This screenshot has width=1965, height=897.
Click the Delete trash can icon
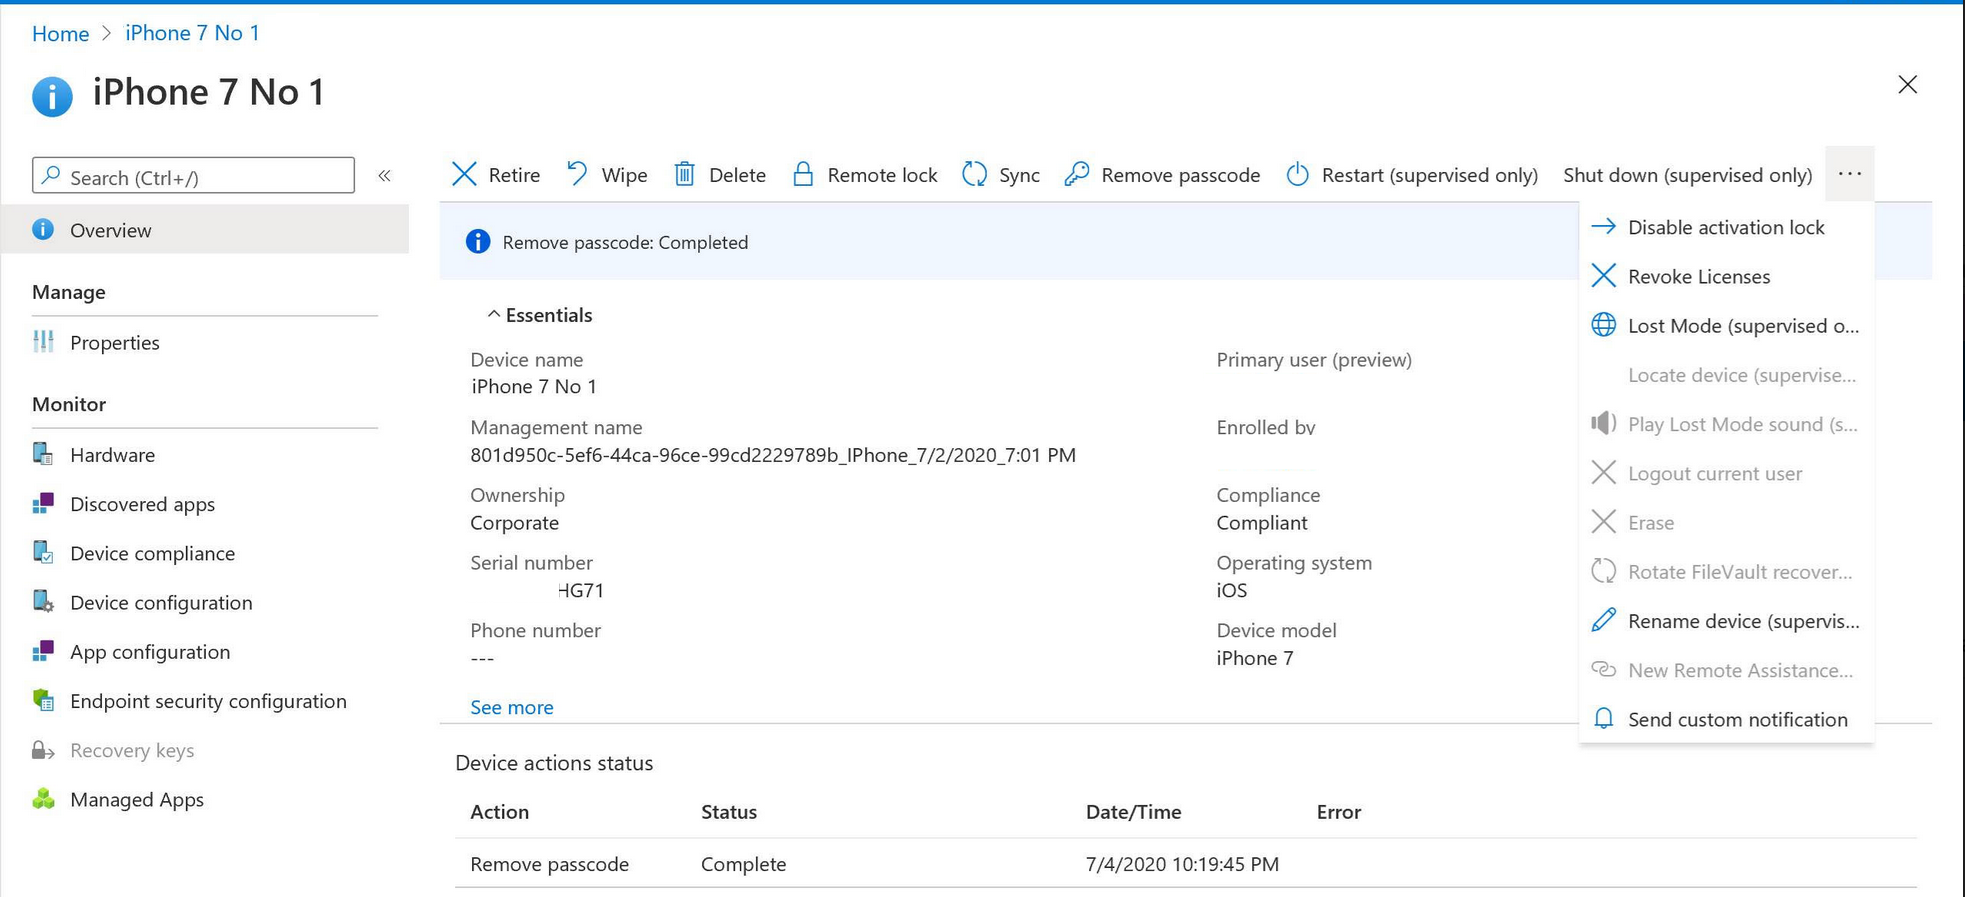click(x=685, y=174)
